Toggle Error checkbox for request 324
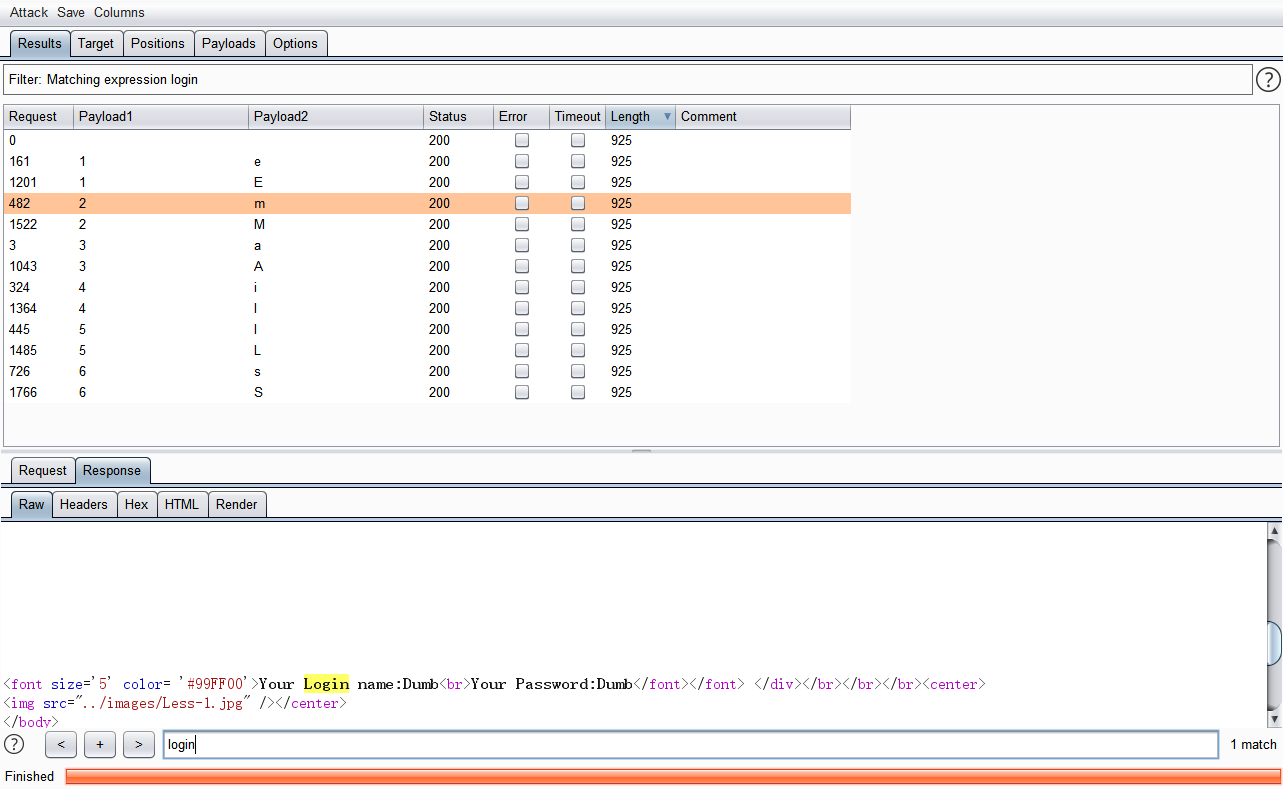This screenshot has width=1283, height=789. [522, 288]
